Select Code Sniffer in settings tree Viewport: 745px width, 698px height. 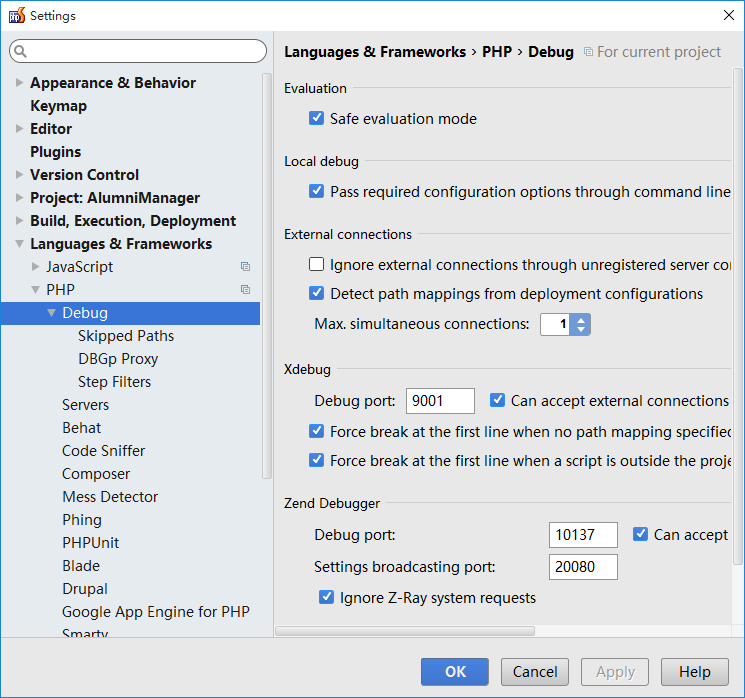point(104,451)
